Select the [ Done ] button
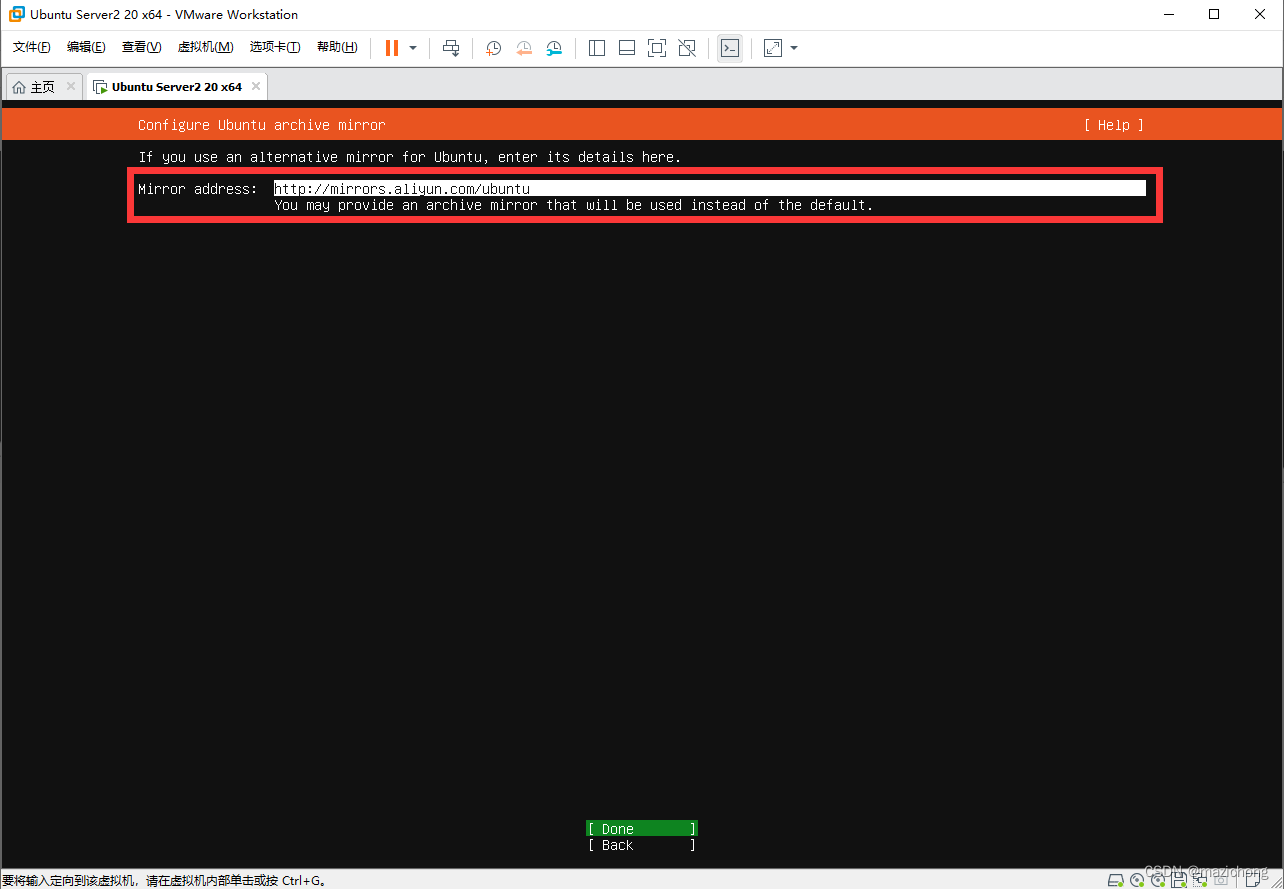The image size is (1284, 889). pyautogui.click(x=641, y=828)
